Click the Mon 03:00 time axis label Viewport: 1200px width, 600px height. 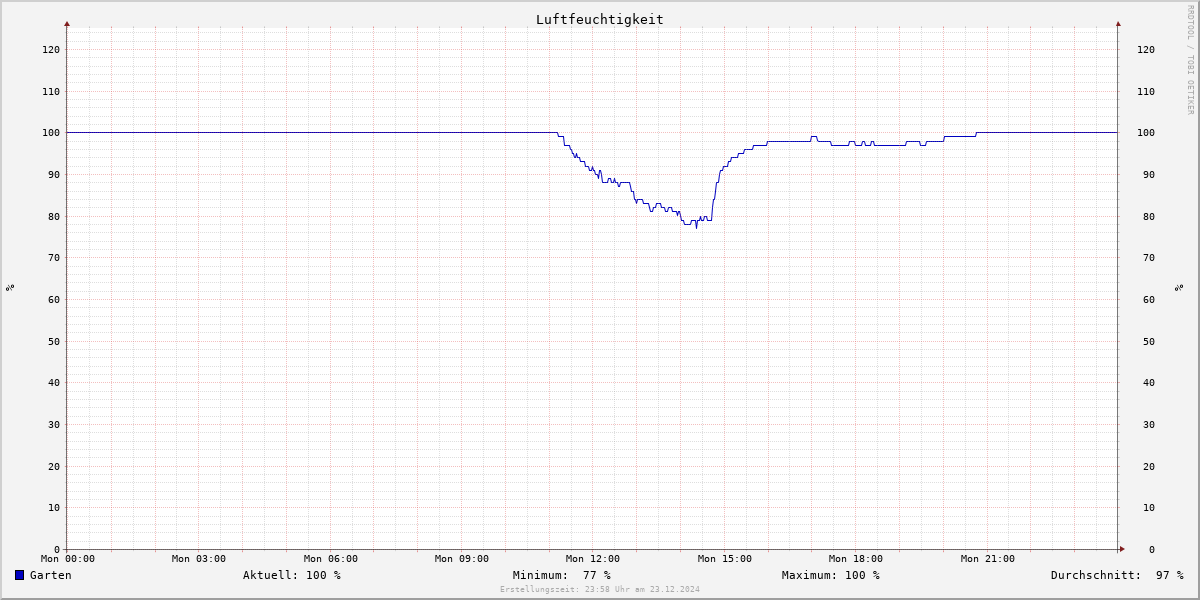point(199,559)
